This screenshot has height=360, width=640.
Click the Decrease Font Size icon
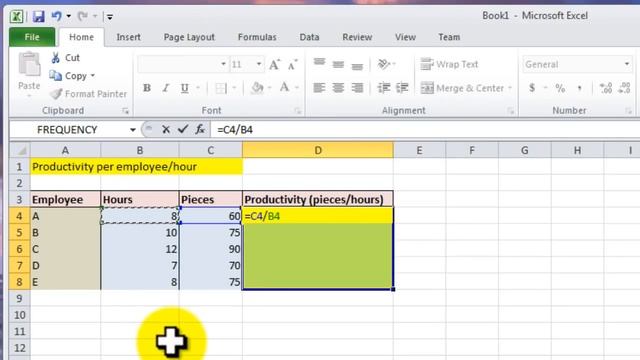(x=293, y=64)
